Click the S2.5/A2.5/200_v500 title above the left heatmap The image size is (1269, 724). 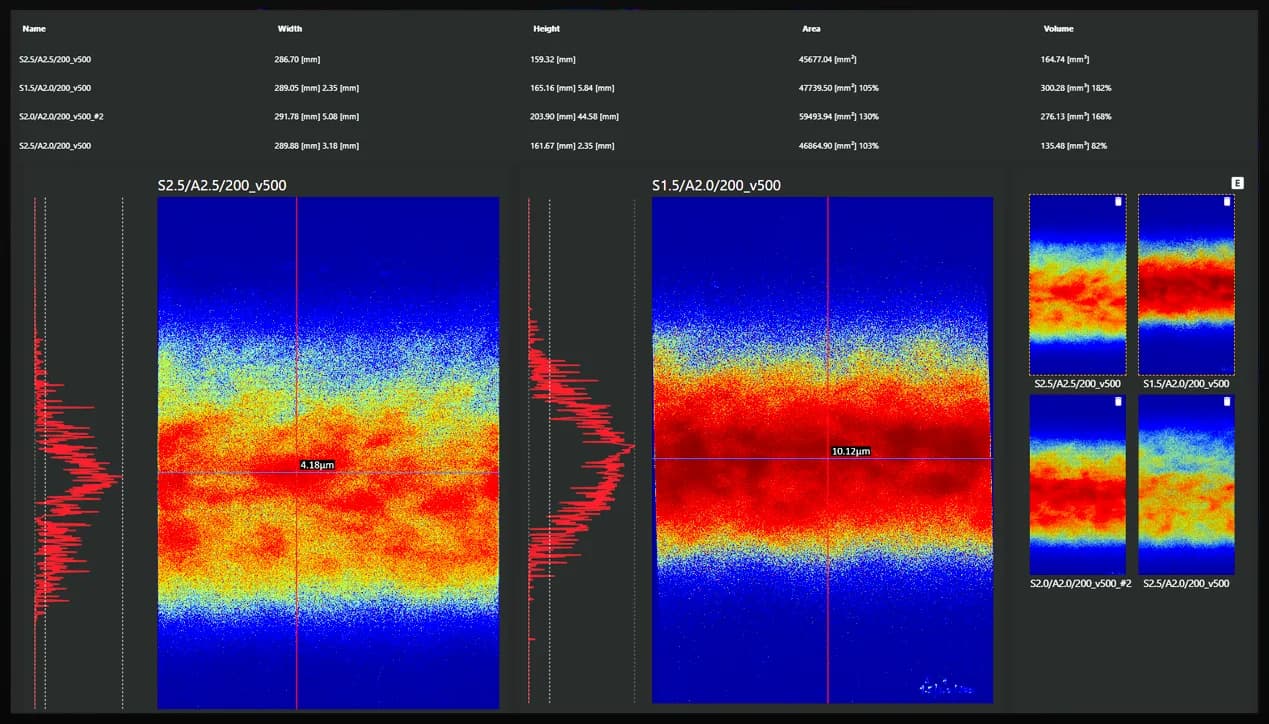pos(224,185)
